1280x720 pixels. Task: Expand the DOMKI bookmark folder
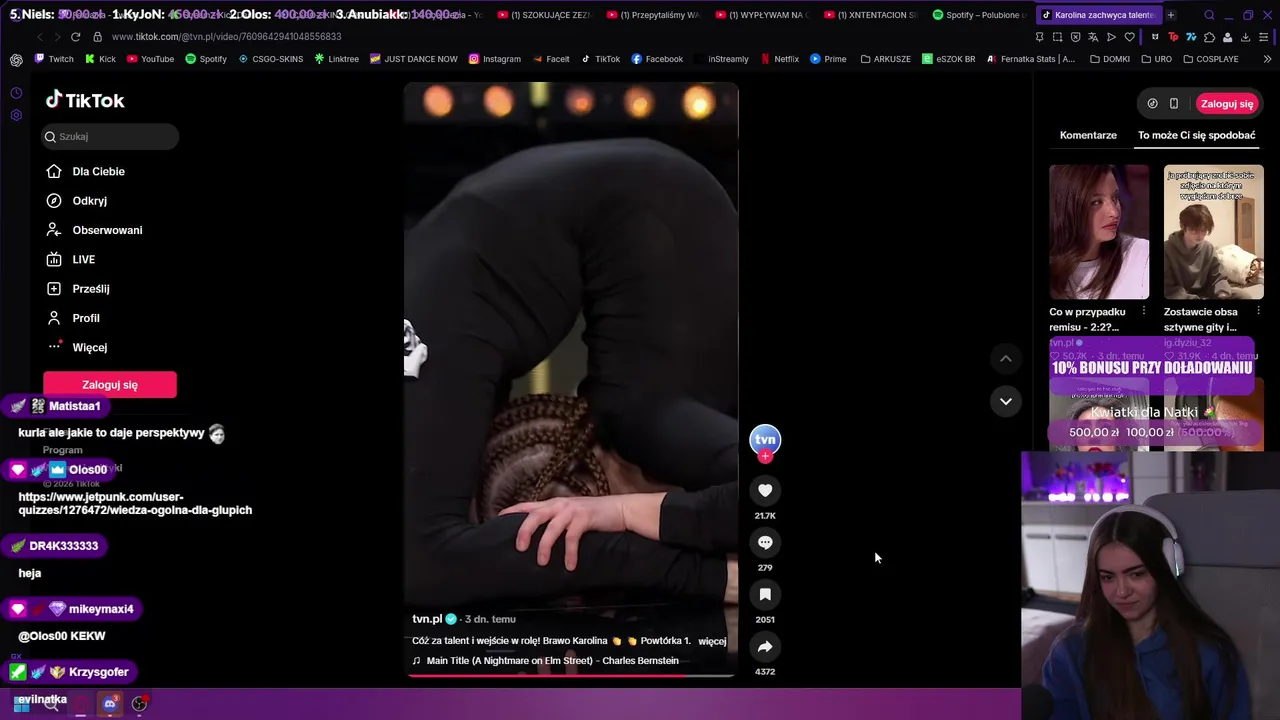[1109, 59]
